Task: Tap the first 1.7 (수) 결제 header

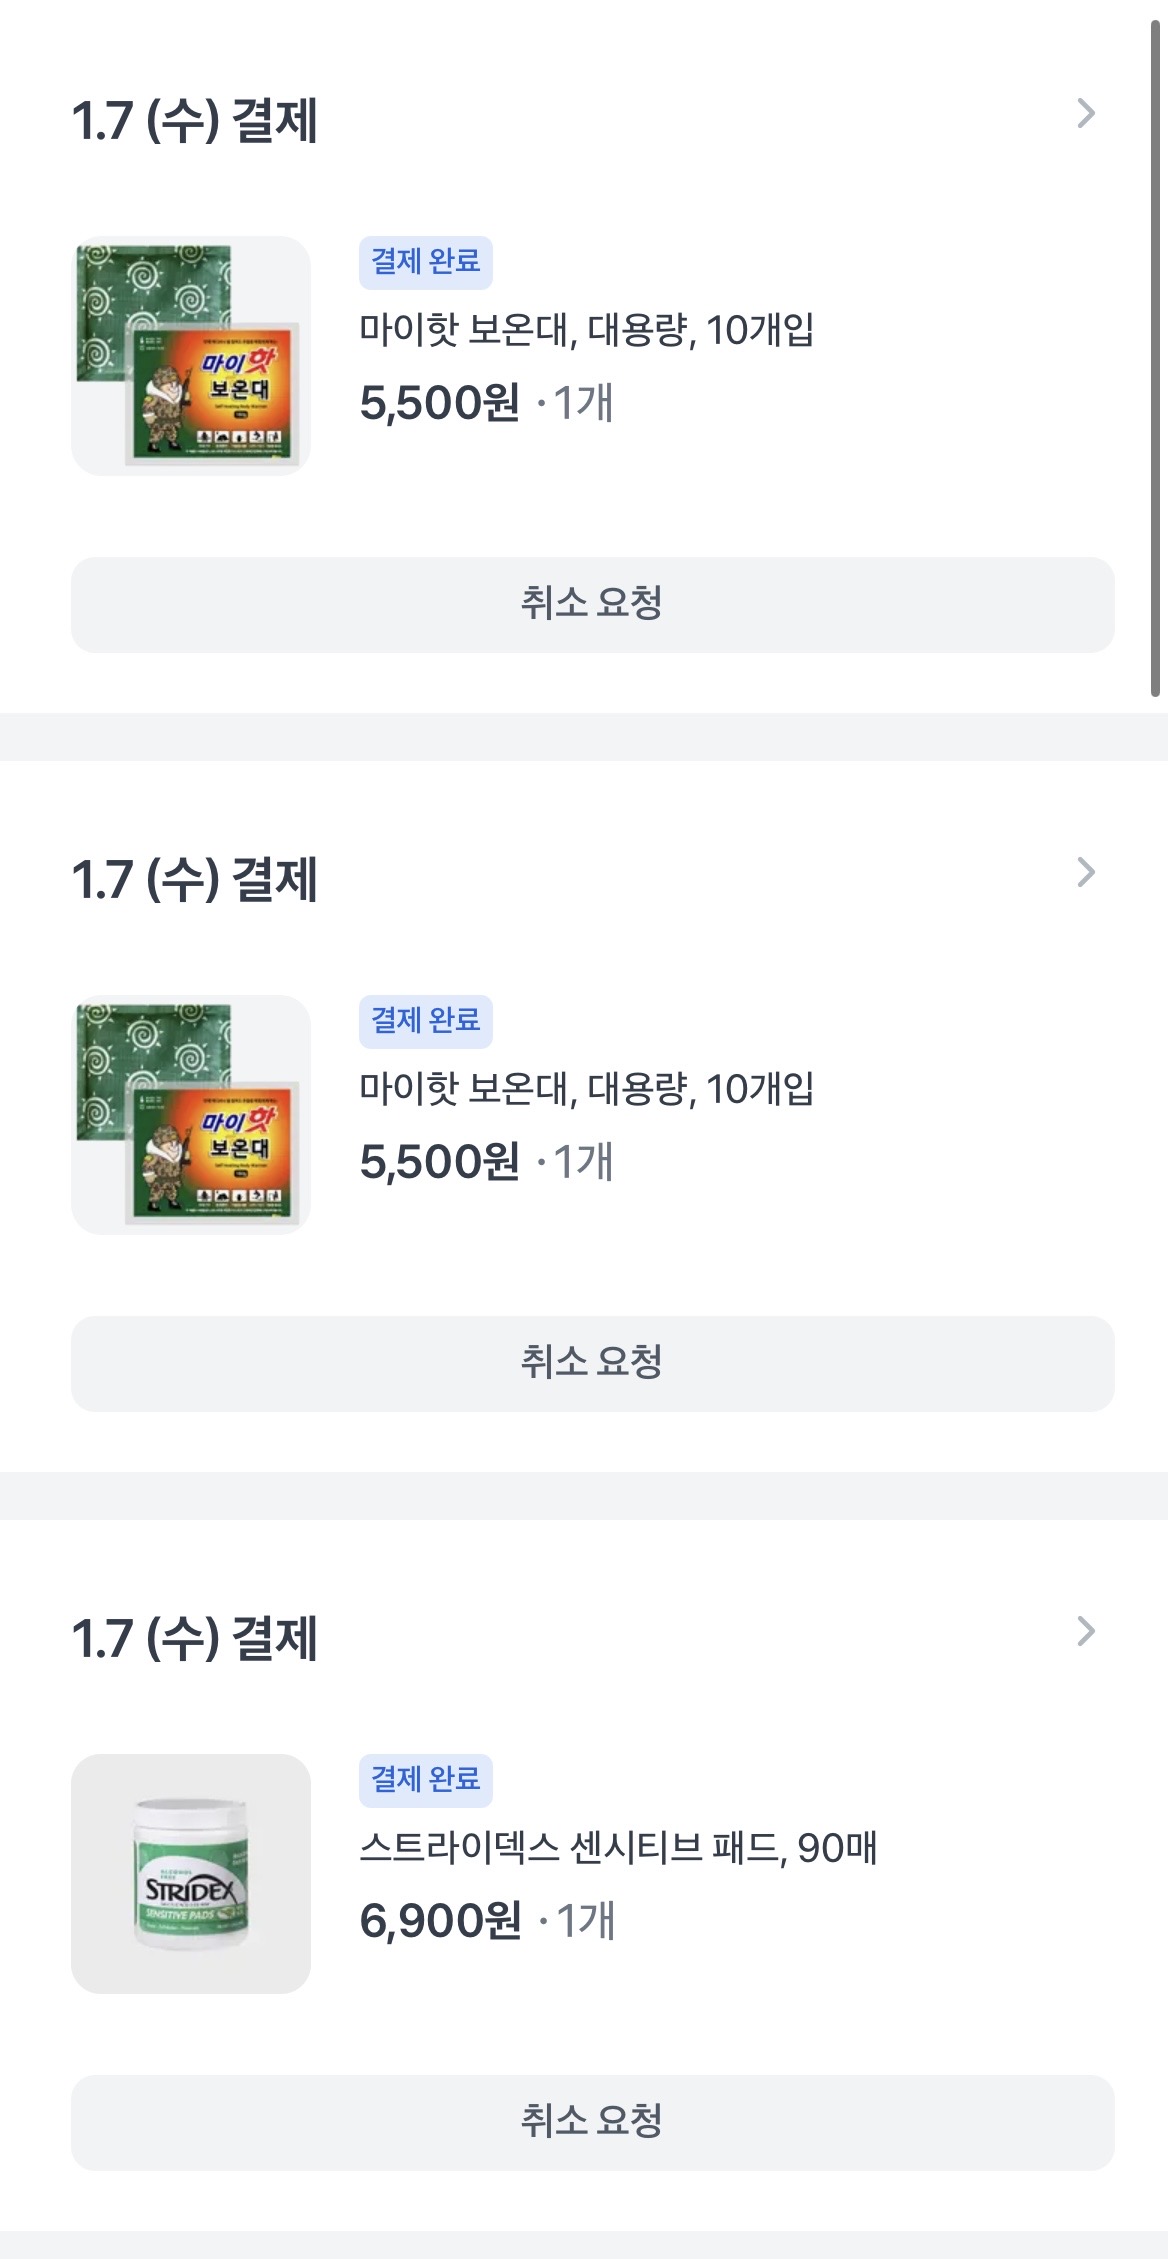Action: coord(195,121)
